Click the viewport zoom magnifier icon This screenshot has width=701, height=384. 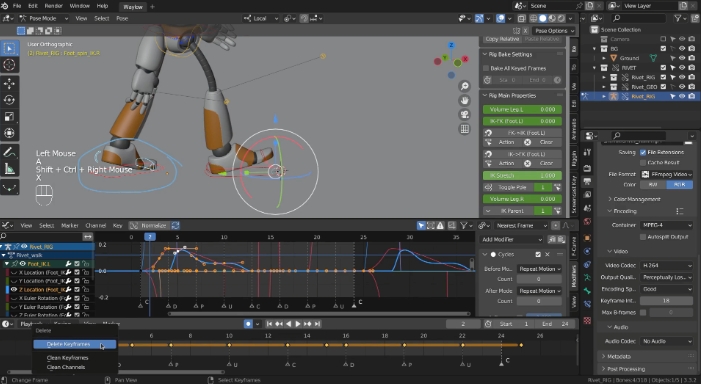tap(465, 86)
